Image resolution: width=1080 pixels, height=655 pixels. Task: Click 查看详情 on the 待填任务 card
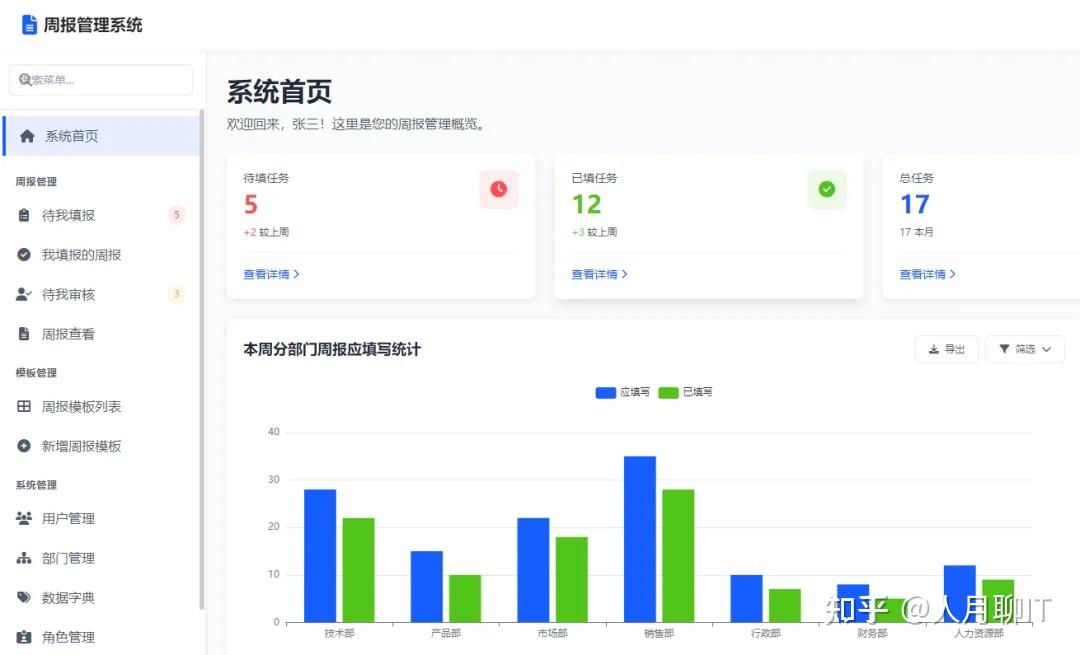270,274
